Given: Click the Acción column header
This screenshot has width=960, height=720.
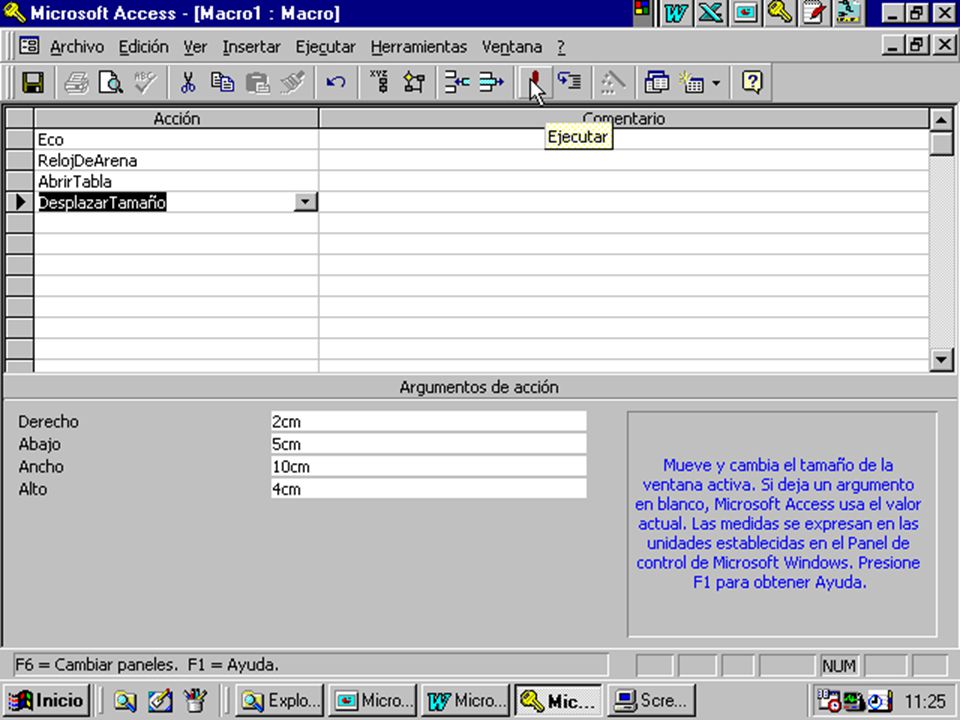Looking at the screenshot, I should click(x=176, y=119).
